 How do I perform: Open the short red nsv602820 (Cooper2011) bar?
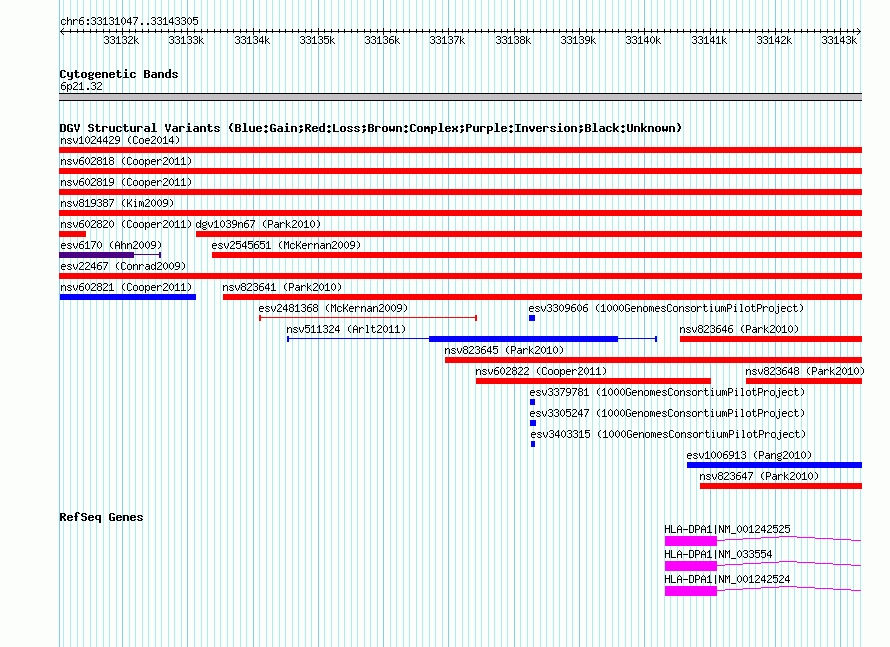tap(73, 234)
